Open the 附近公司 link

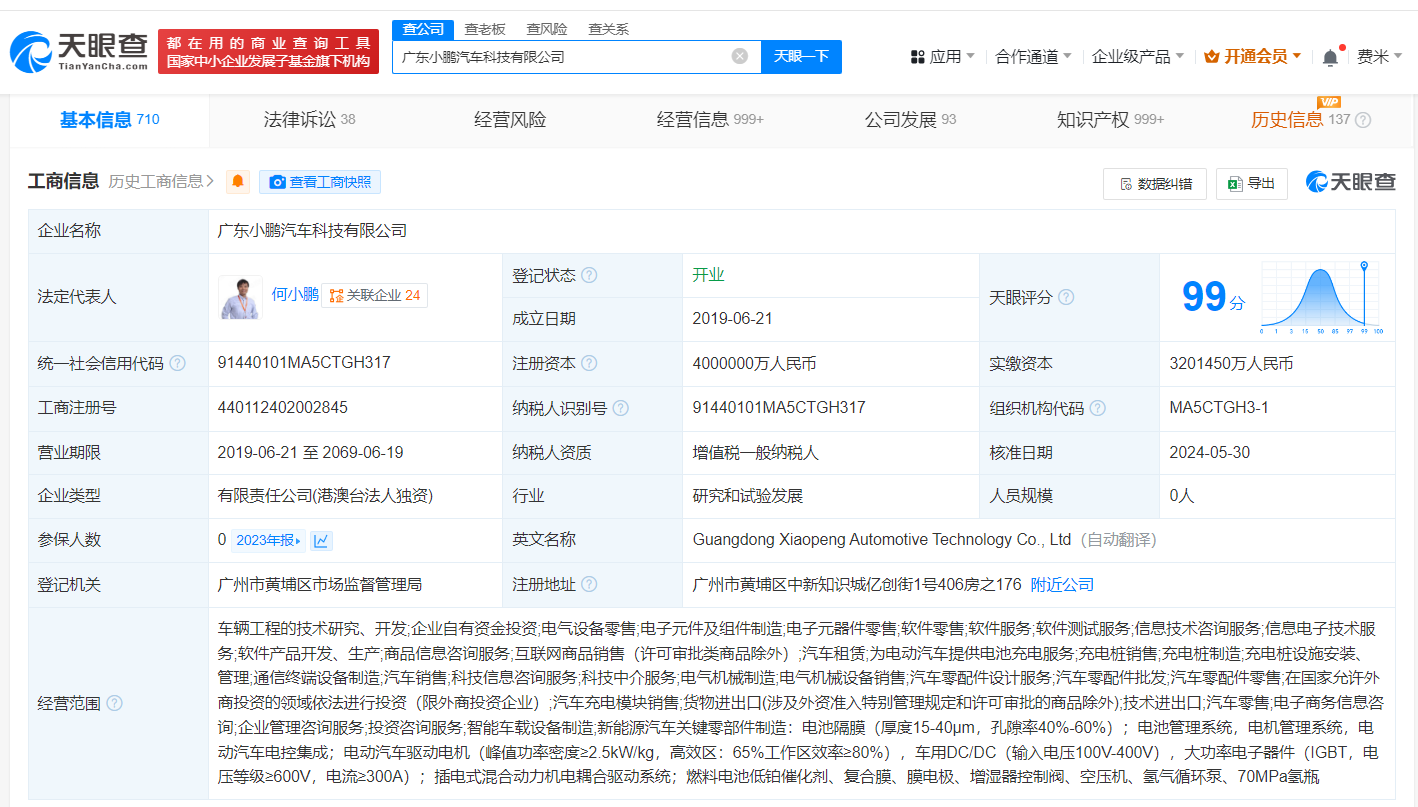pos(1064,584)
